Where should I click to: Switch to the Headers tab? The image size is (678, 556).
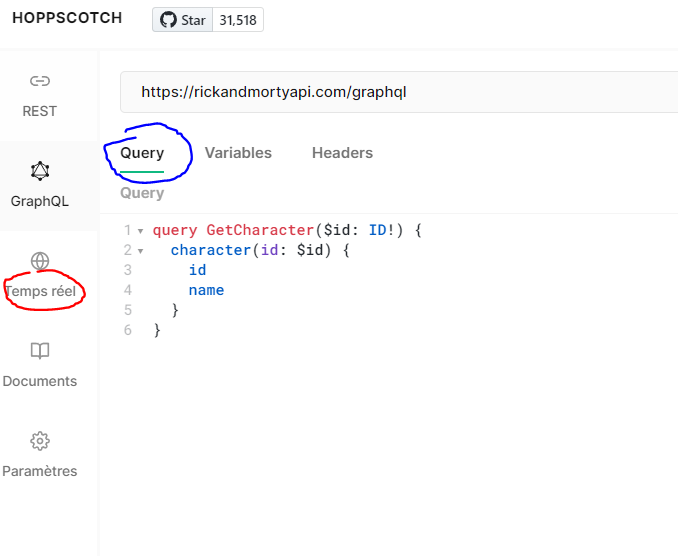point(342,153)
